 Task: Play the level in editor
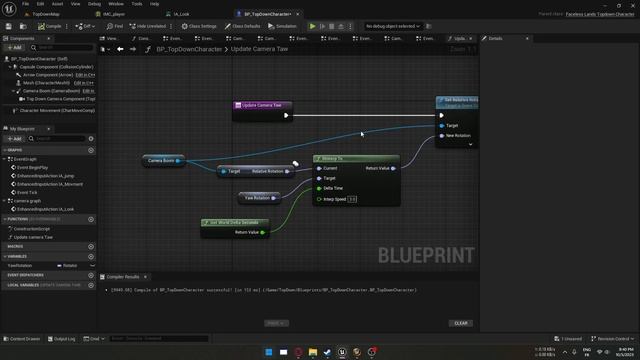313,26
